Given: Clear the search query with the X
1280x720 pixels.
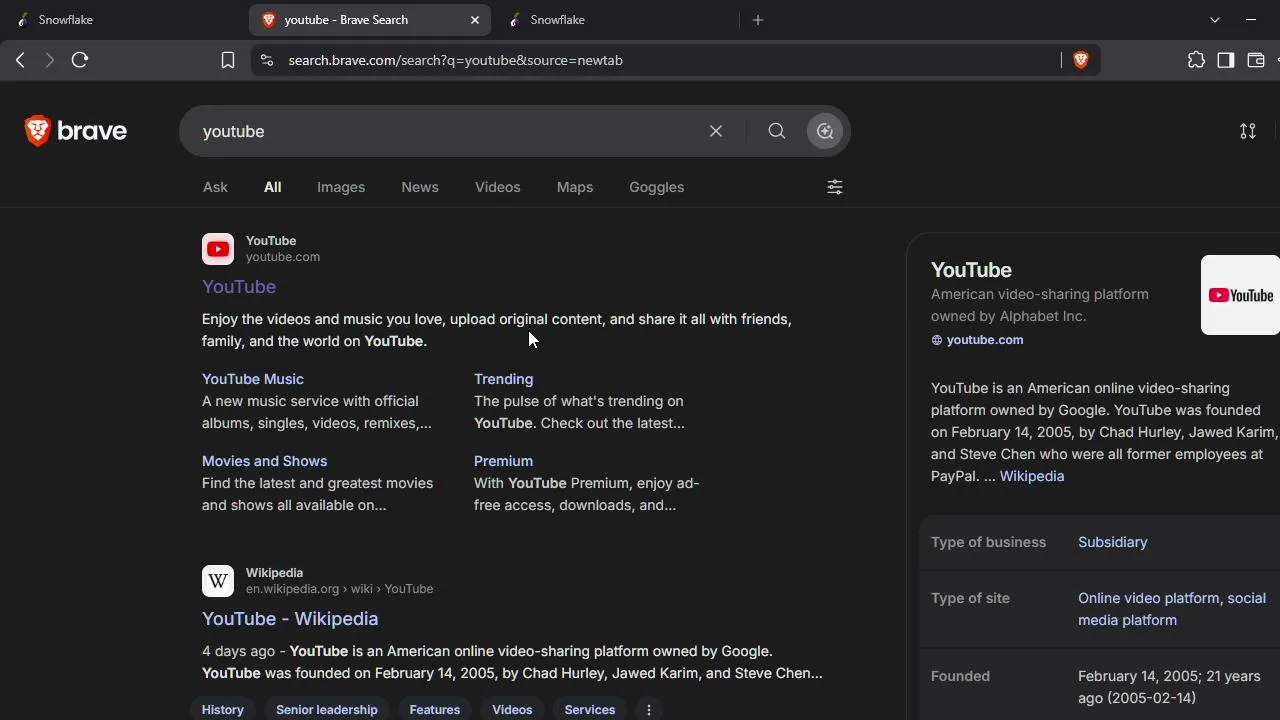Looking at the screenshot, I should (716, 131).
